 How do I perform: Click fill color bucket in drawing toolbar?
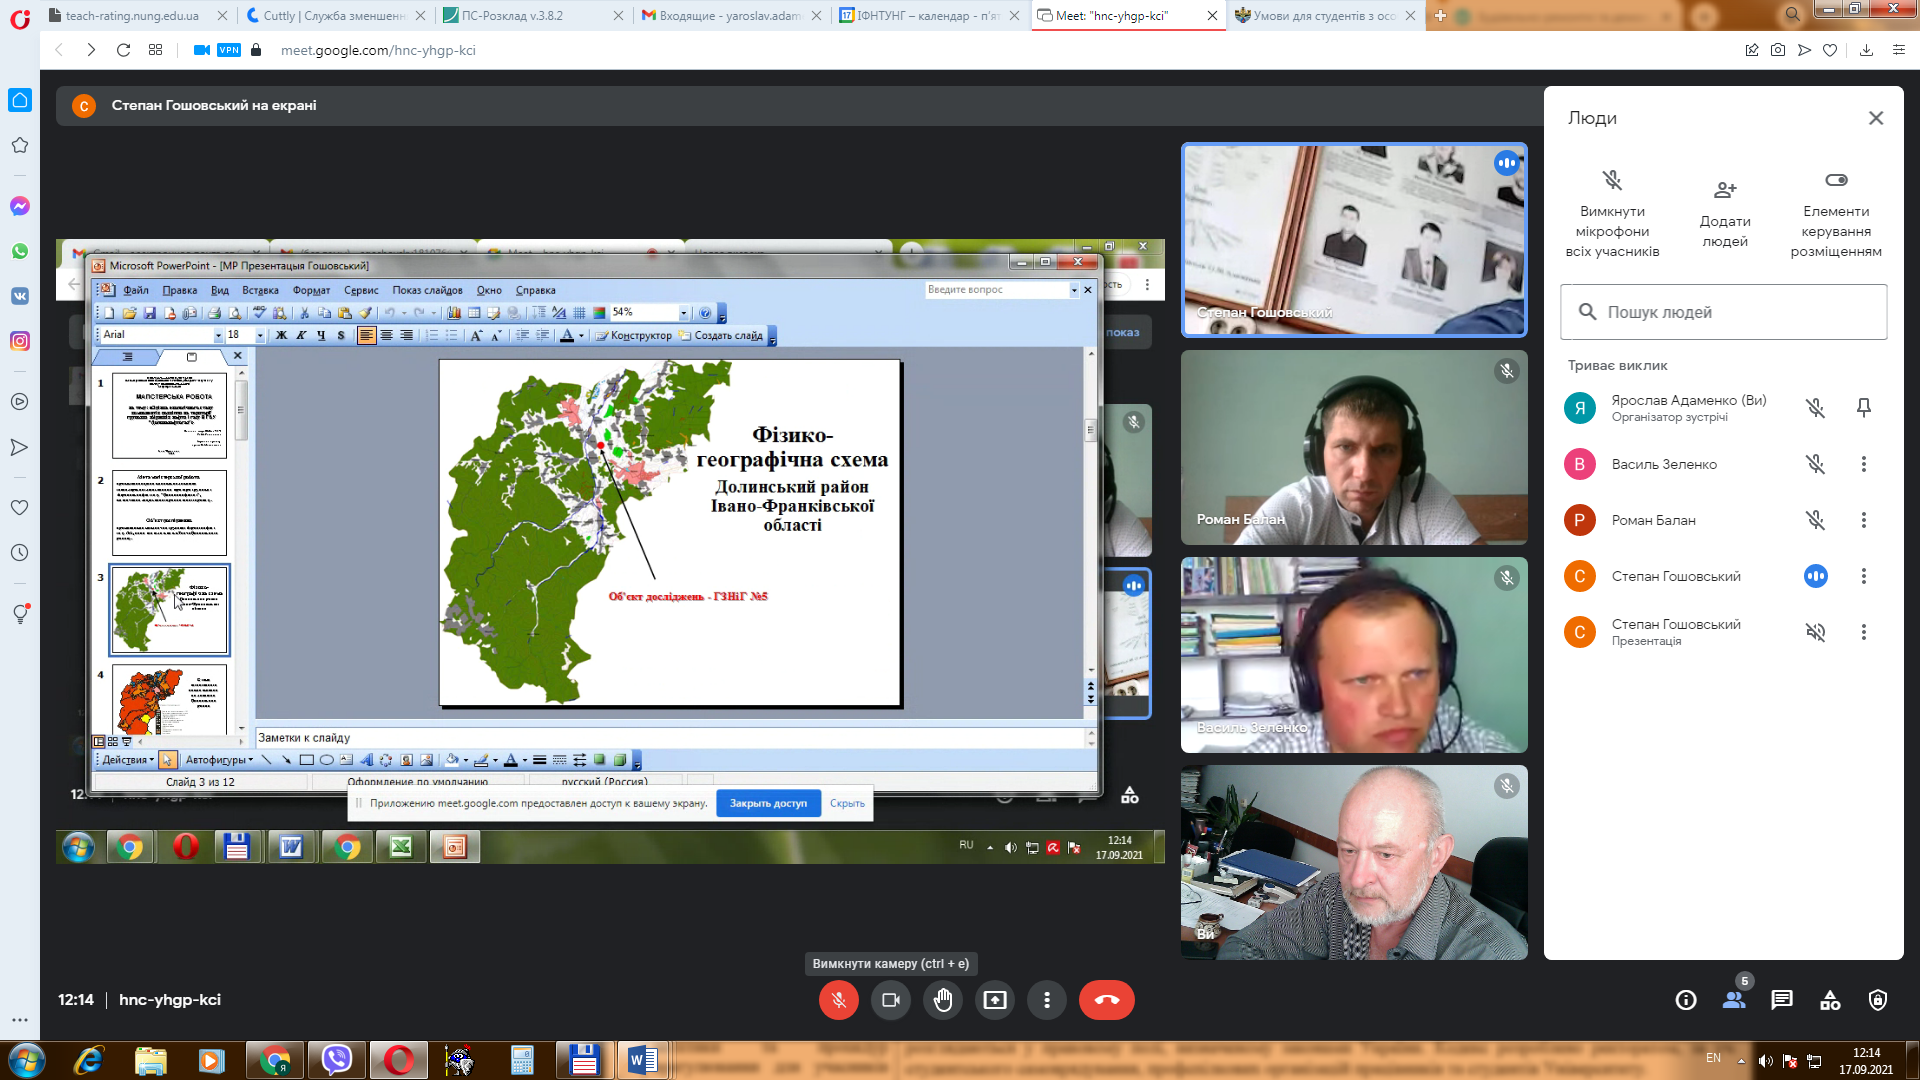coord(452,760)
